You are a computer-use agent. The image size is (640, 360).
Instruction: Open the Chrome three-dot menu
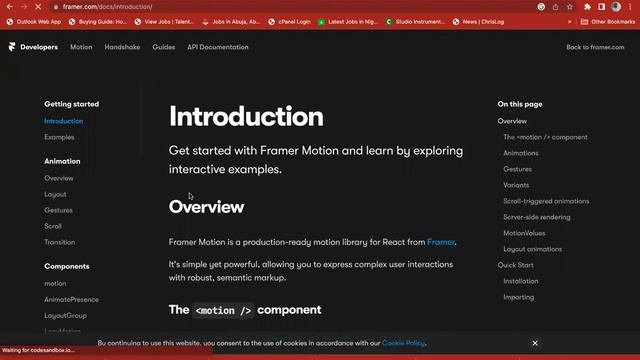(631, 7)
